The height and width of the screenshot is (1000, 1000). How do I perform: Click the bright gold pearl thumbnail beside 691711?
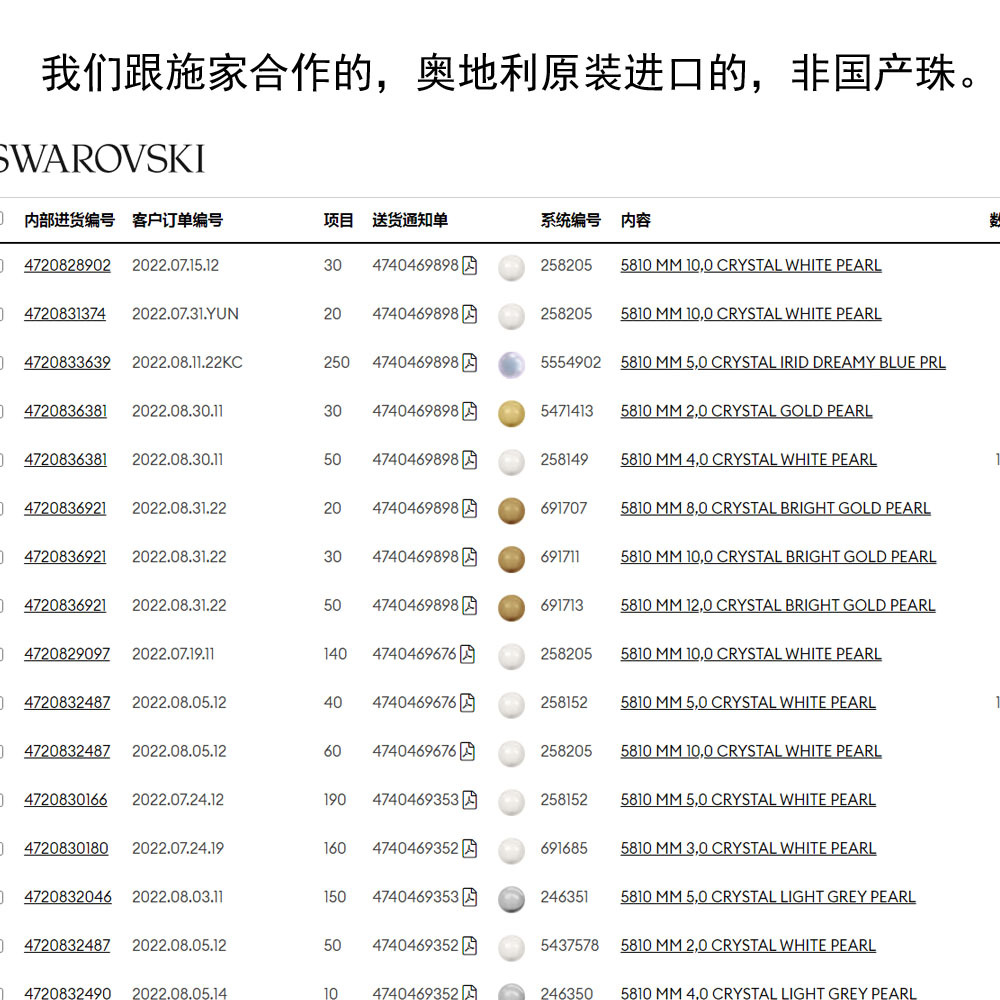tap(511, 559)
